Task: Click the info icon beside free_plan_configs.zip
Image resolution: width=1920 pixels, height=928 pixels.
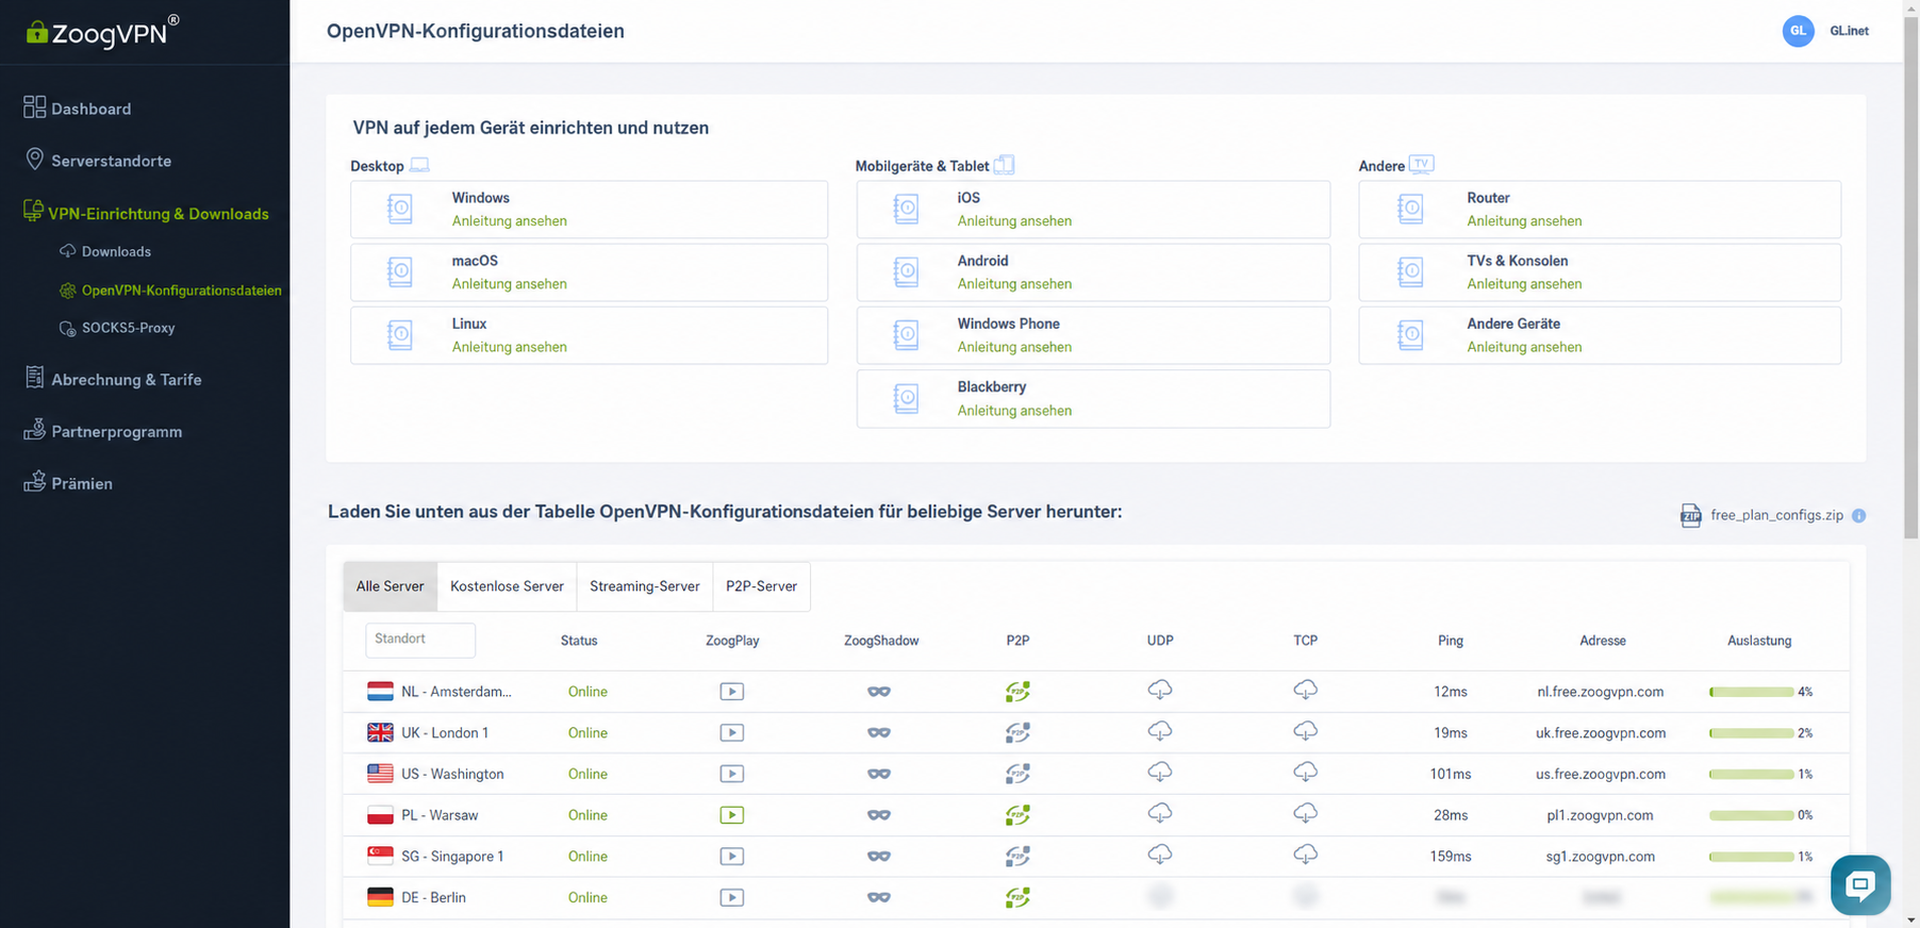Action: pos(1859,516)
